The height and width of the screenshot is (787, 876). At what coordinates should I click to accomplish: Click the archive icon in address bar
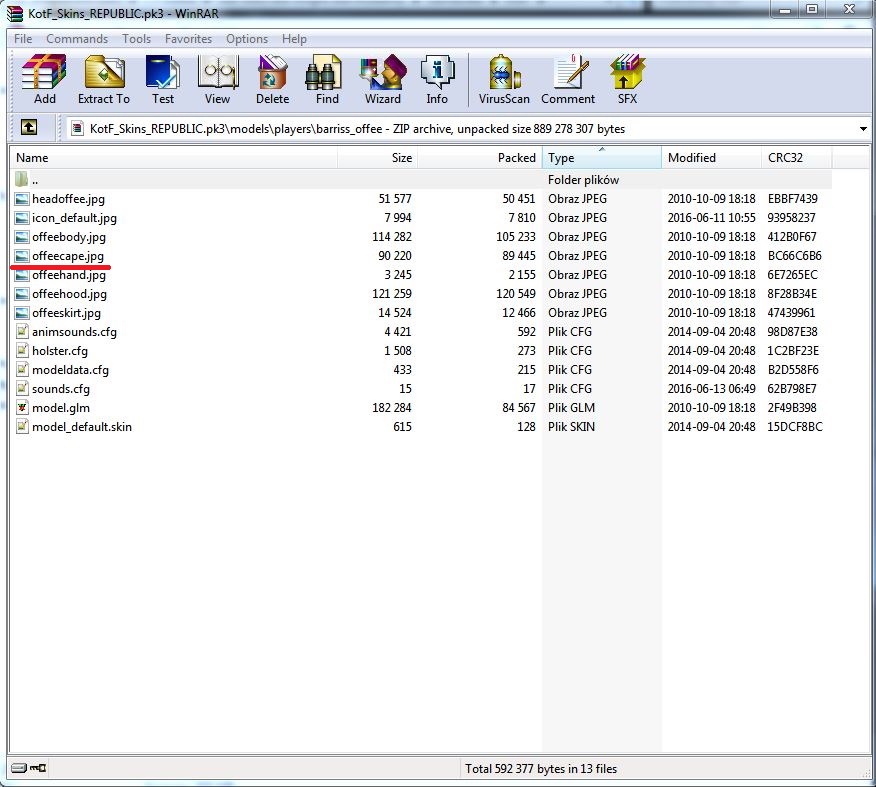[x=77, y=128]
